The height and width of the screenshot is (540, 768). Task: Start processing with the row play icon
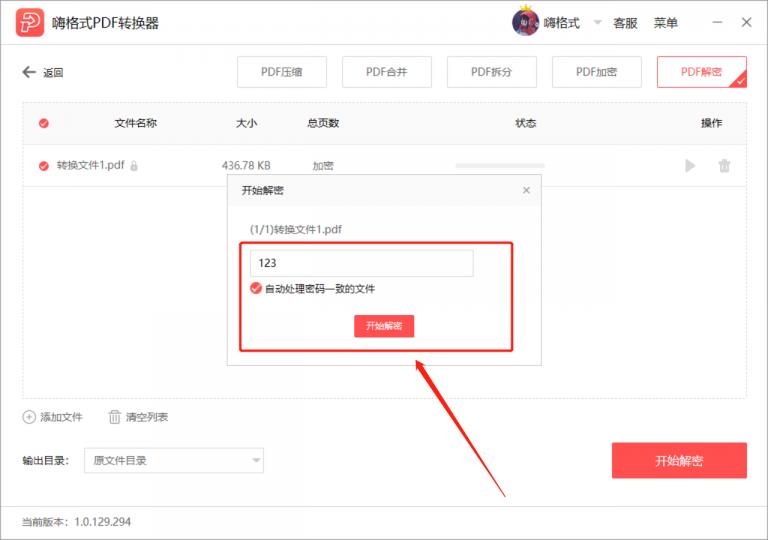[x=690, y=166]
